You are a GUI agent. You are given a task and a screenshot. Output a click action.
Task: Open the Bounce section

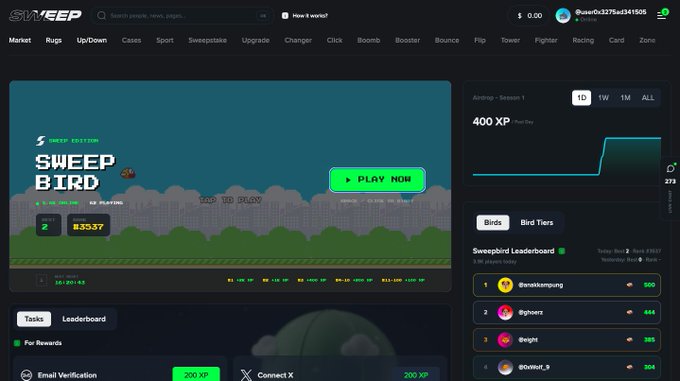coord(447,40)
